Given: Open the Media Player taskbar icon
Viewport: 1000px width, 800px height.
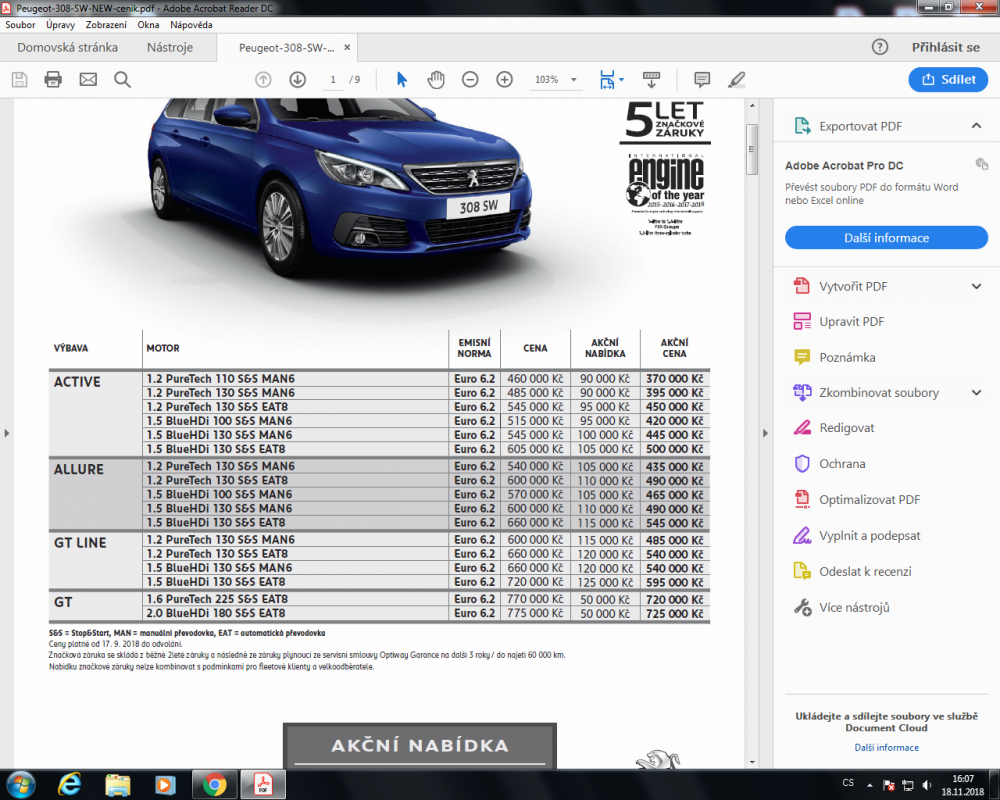Looking at the screenshot, I should click(x=166, y=785).
